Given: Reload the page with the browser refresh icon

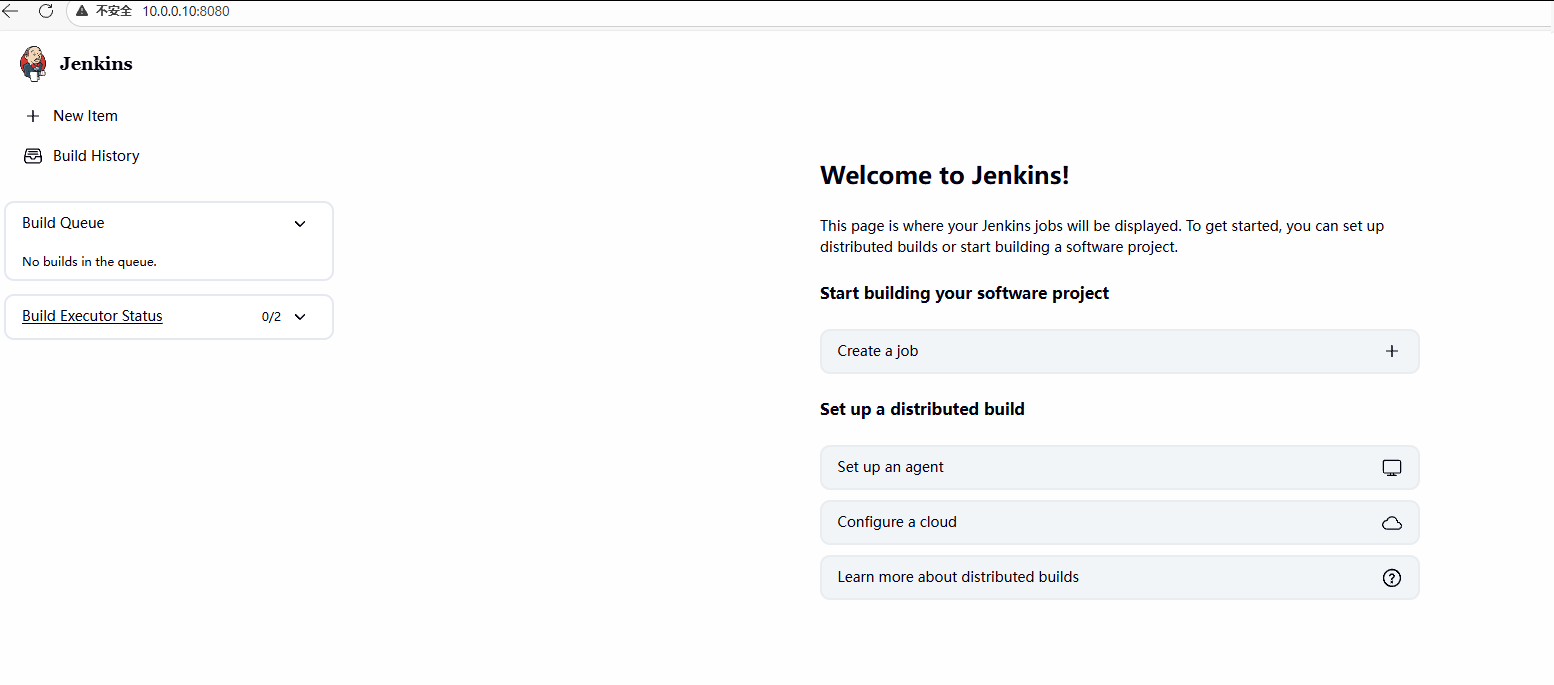Looking at the screenshot, I should click(46, 11).
